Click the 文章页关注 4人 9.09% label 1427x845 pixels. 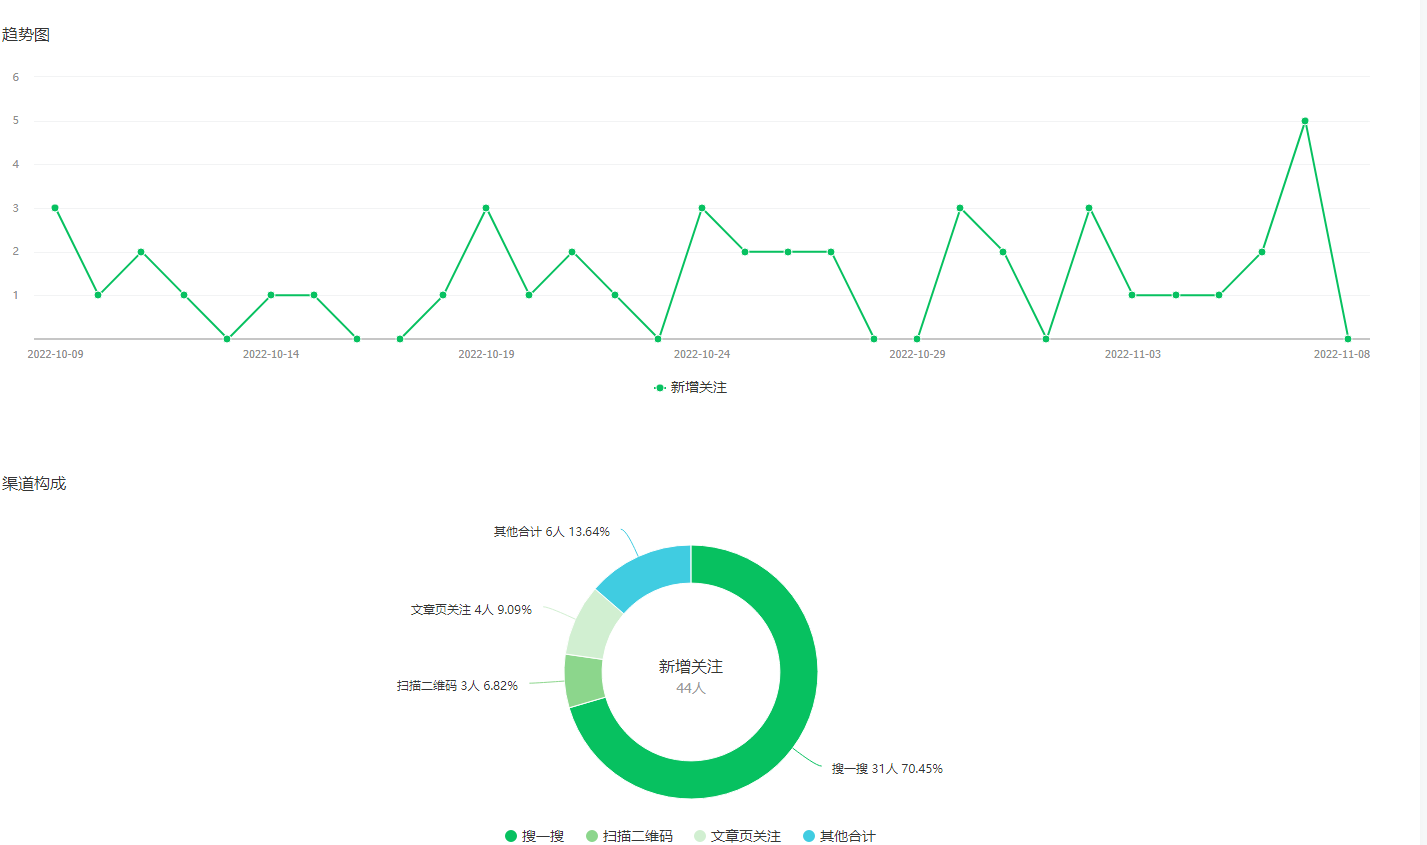click(471, 610)
